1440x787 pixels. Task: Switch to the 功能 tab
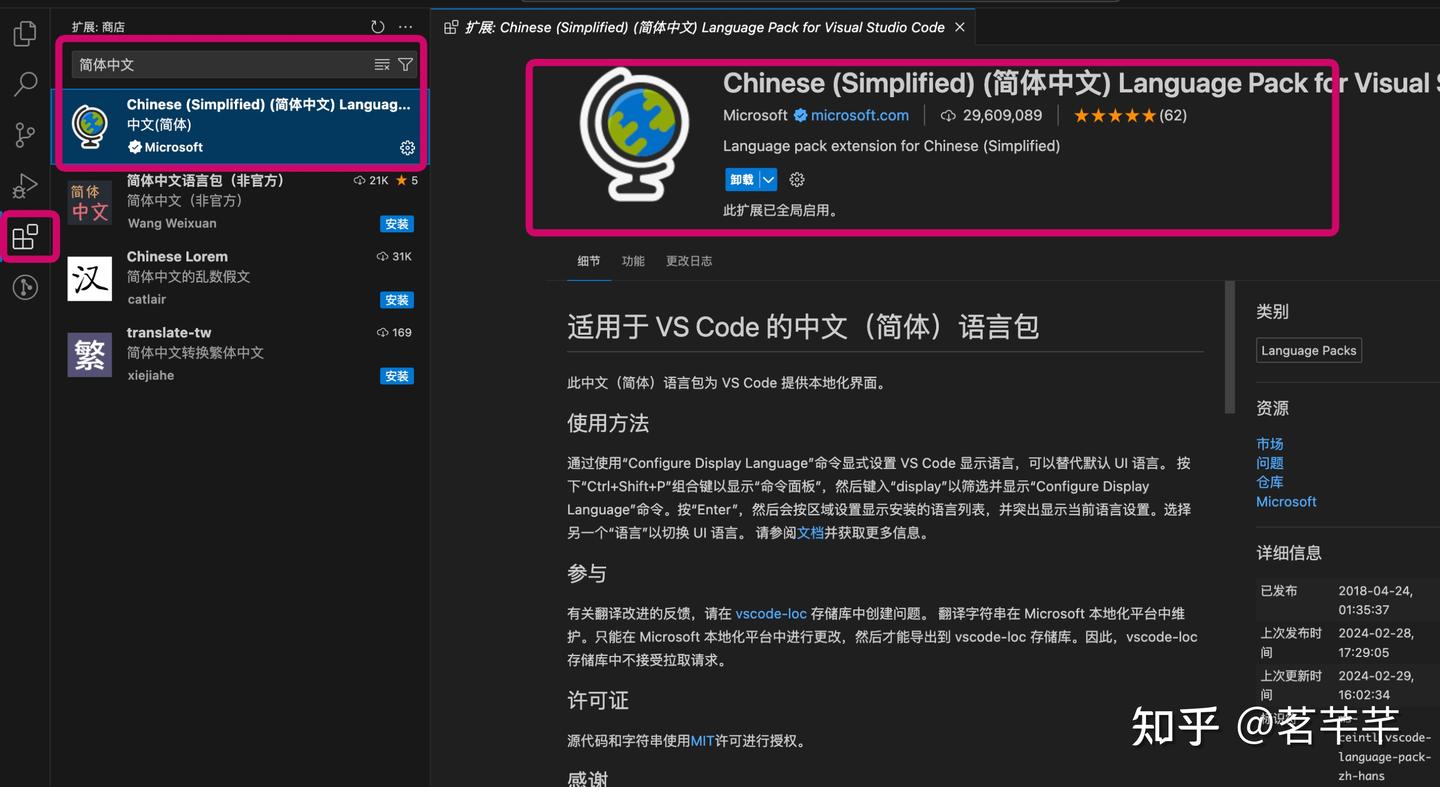coord(633,261)
